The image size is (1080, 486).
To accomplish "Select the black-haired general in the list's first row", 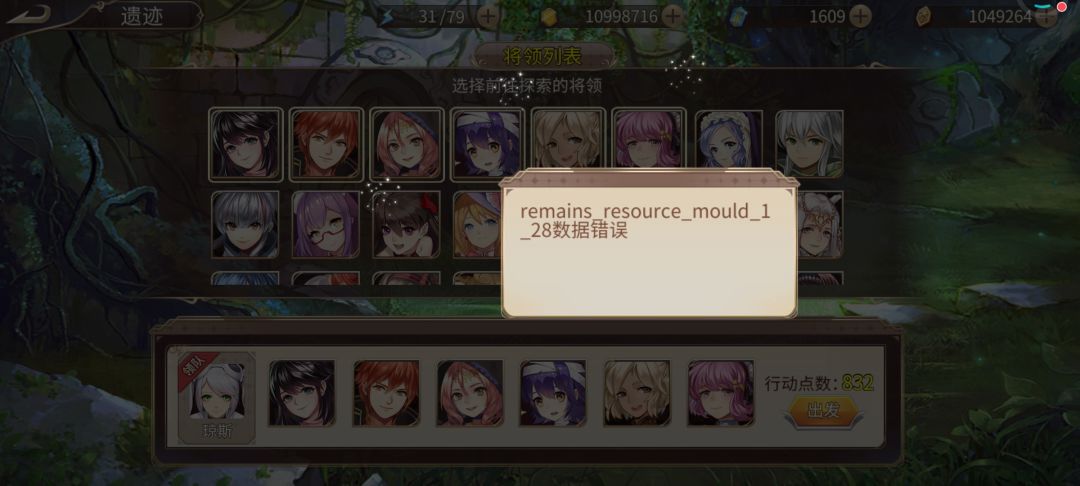I will click(x=245, y=145).
